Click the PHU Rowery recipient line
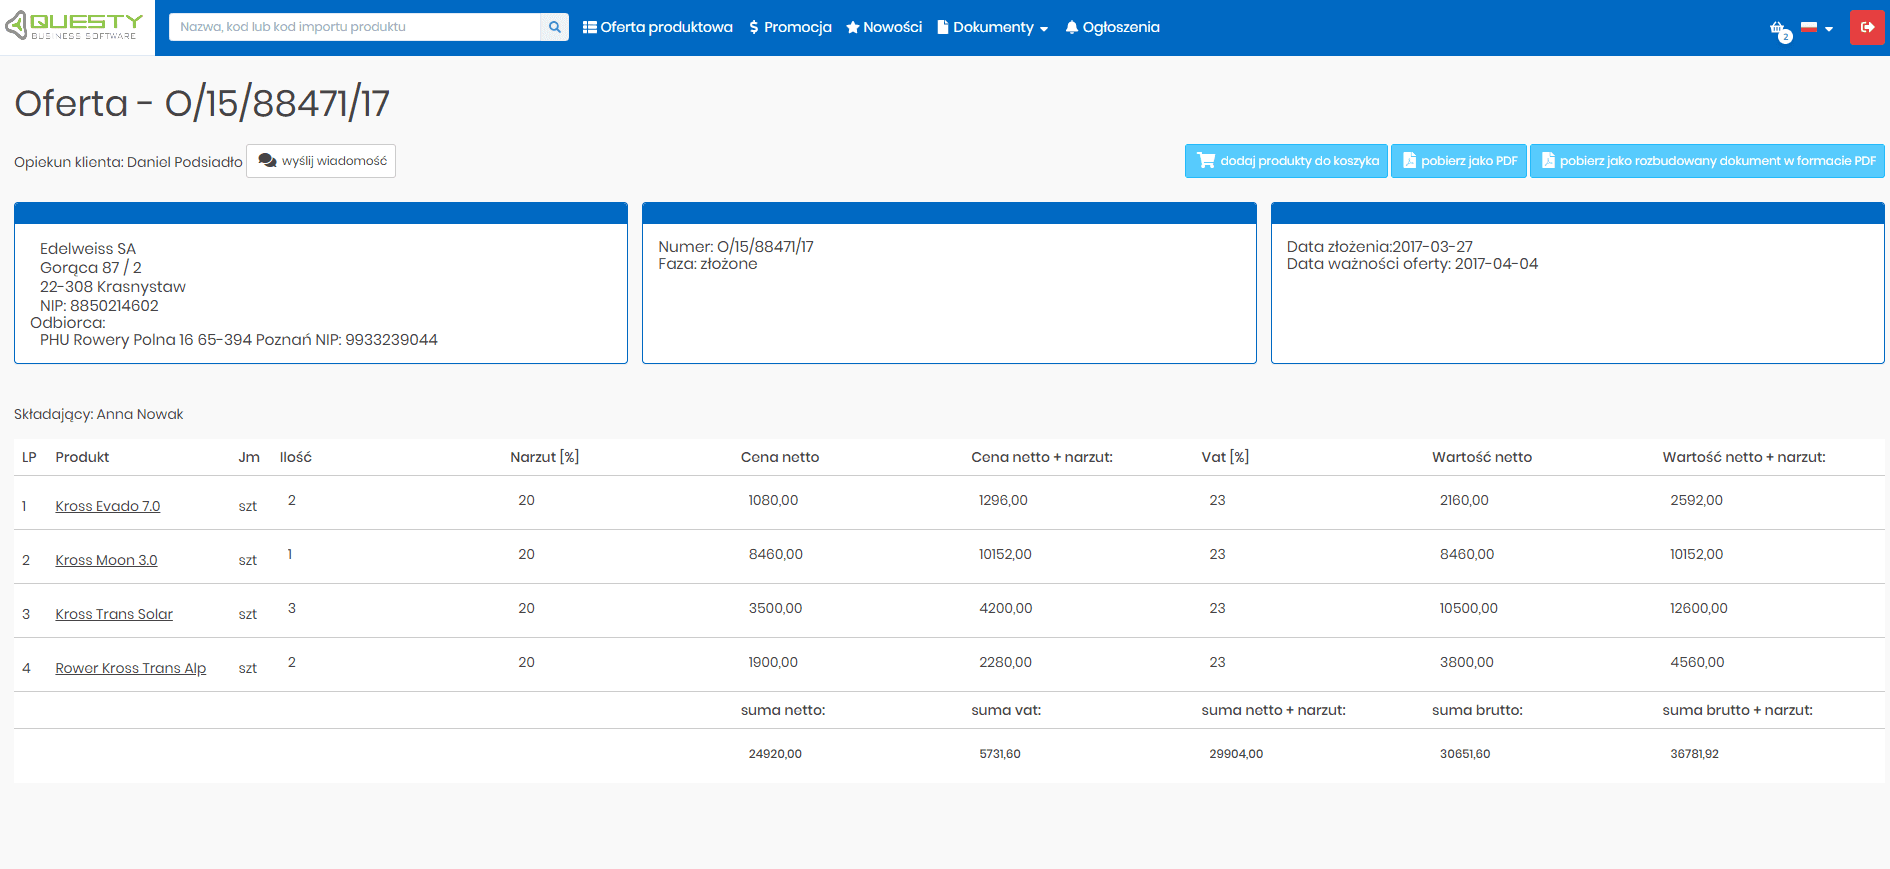1890x869 pixels. (x=239, y=340)
